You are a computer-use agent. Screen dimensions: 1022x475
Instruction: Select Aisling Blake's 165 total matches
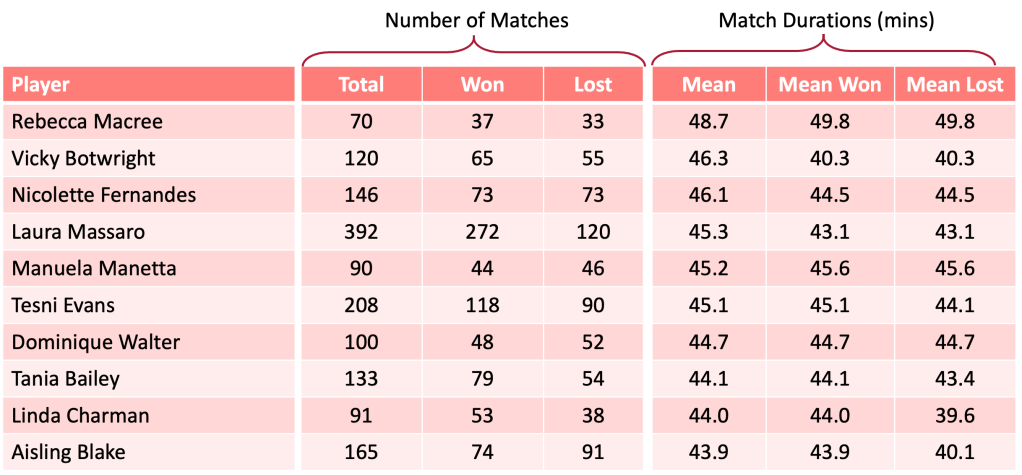361,452
